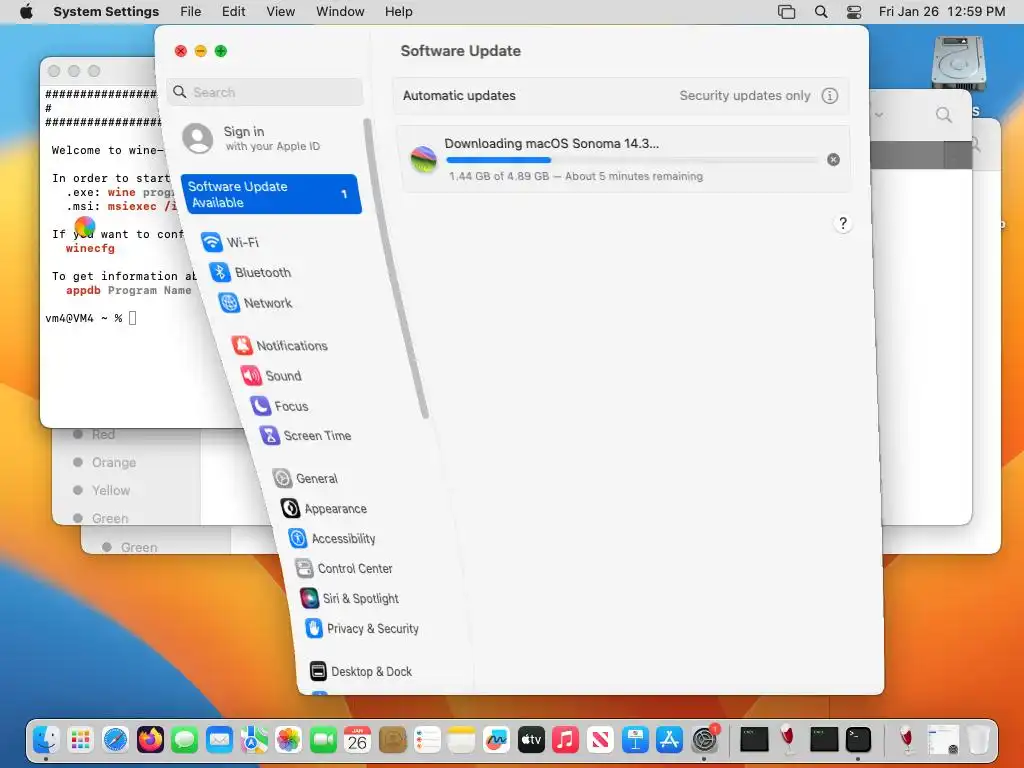
Task: Select General in the settings sidebar
Action: [305, 479]
